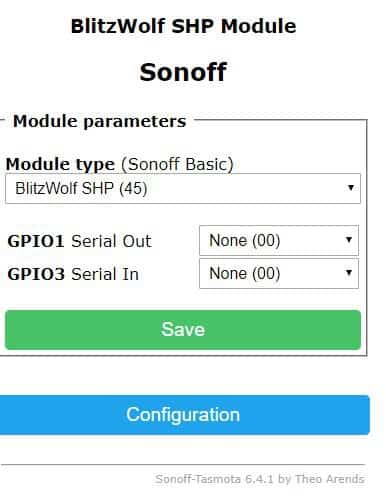The image size is (386, 502).
Task: Click the large Sonoff title
Action: (183, 72)
